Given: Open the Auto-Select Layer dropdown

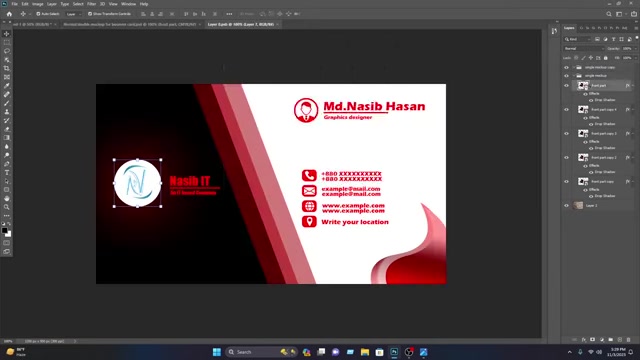Looking at the screenshot, I should pos(73,14).
